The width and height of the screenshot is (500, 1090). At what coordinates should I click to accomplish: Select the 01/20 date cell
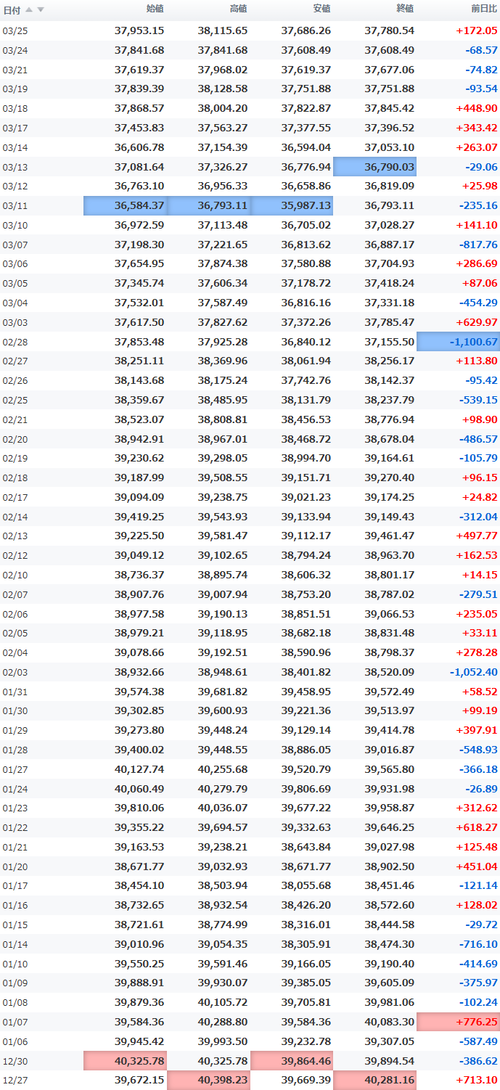point(14,866)
